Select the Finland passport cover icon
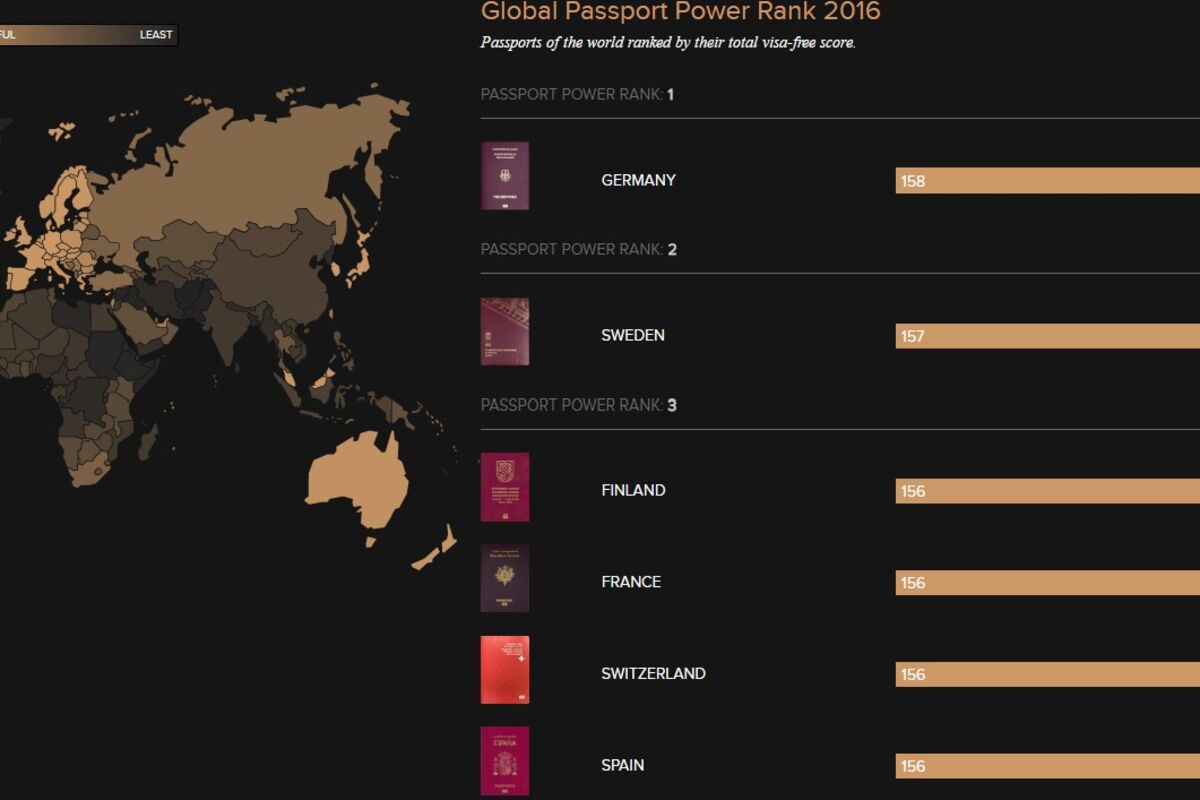 [x=505, y=487]
